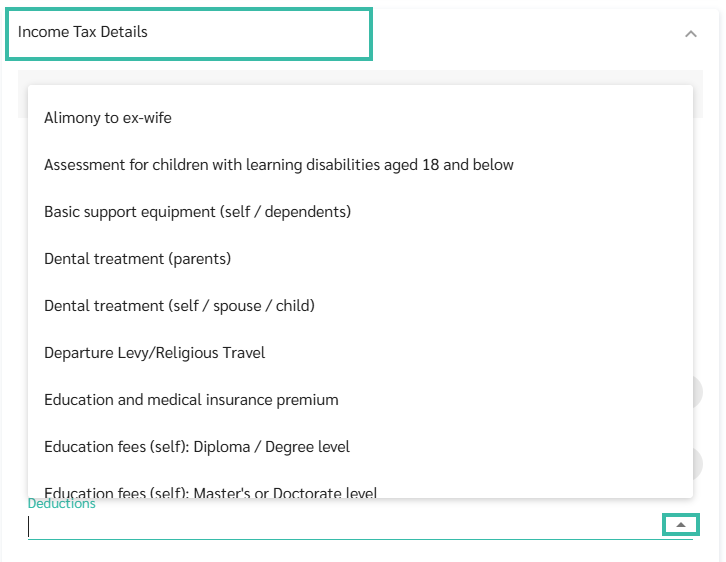
Task: Click the Income Tax Details header
Action: [x=190, y=33]
